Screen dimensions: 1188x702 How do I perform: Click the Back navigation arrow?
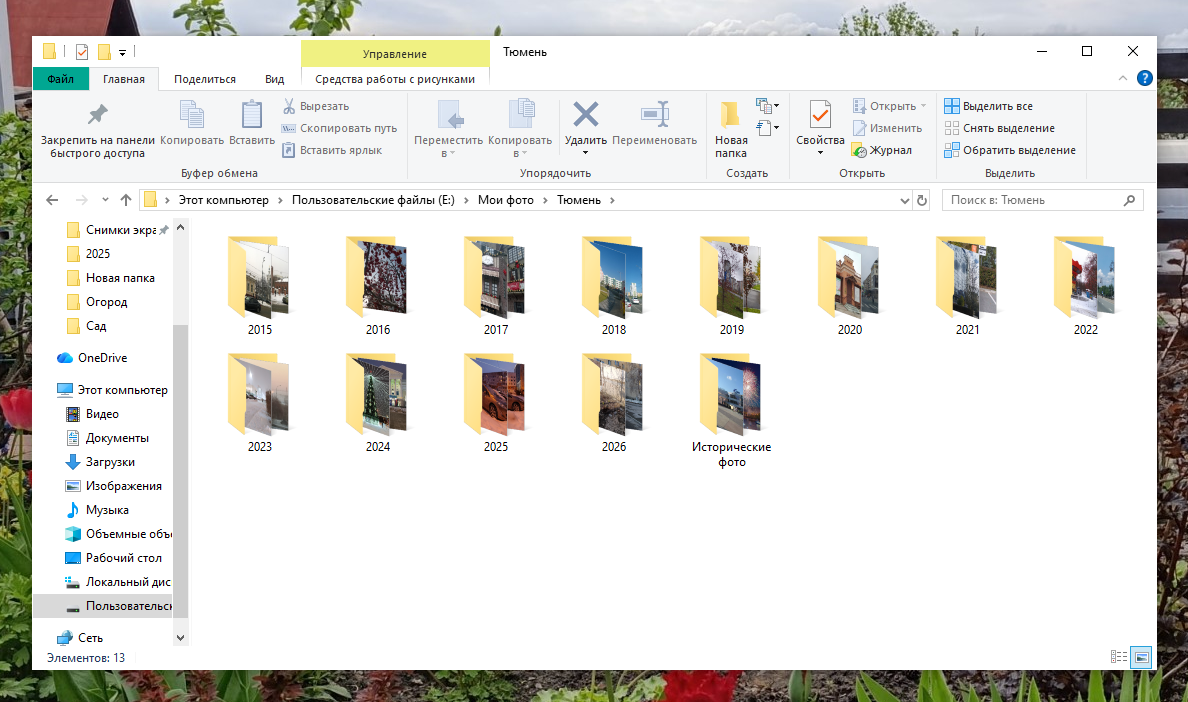click(x=52, y=200)
